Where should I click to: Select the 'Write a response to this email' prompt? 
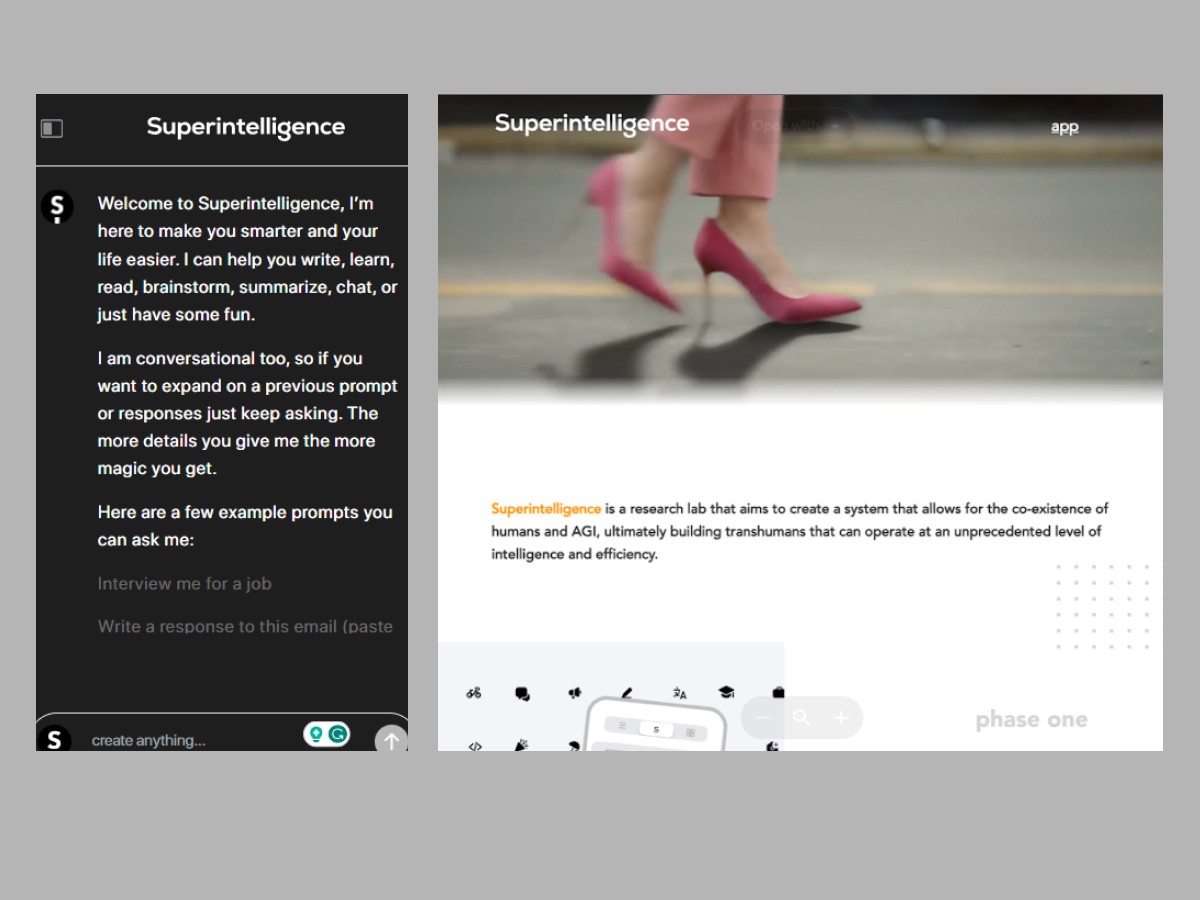pos(245,627)
